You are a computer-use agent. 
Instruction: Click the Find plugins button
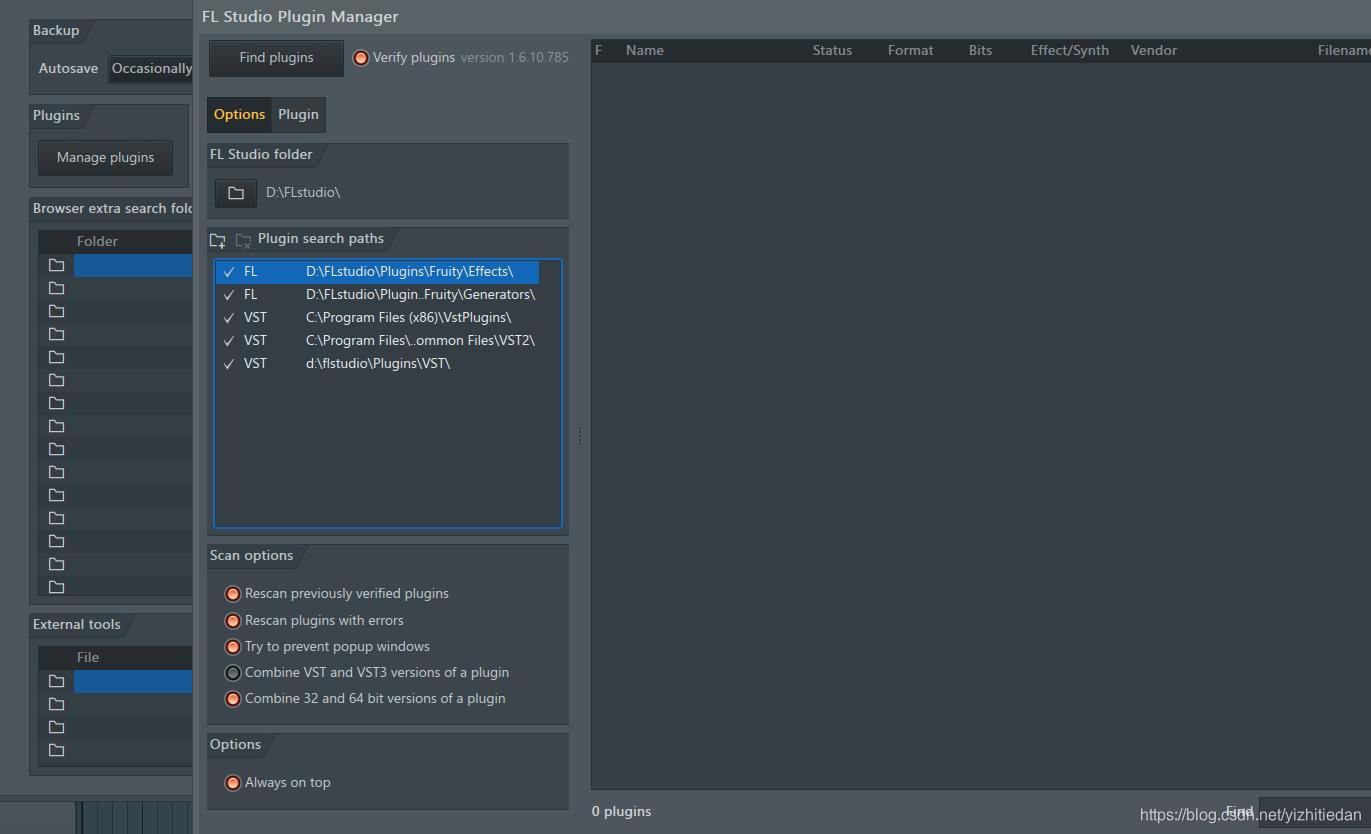(x=276, y=58)
